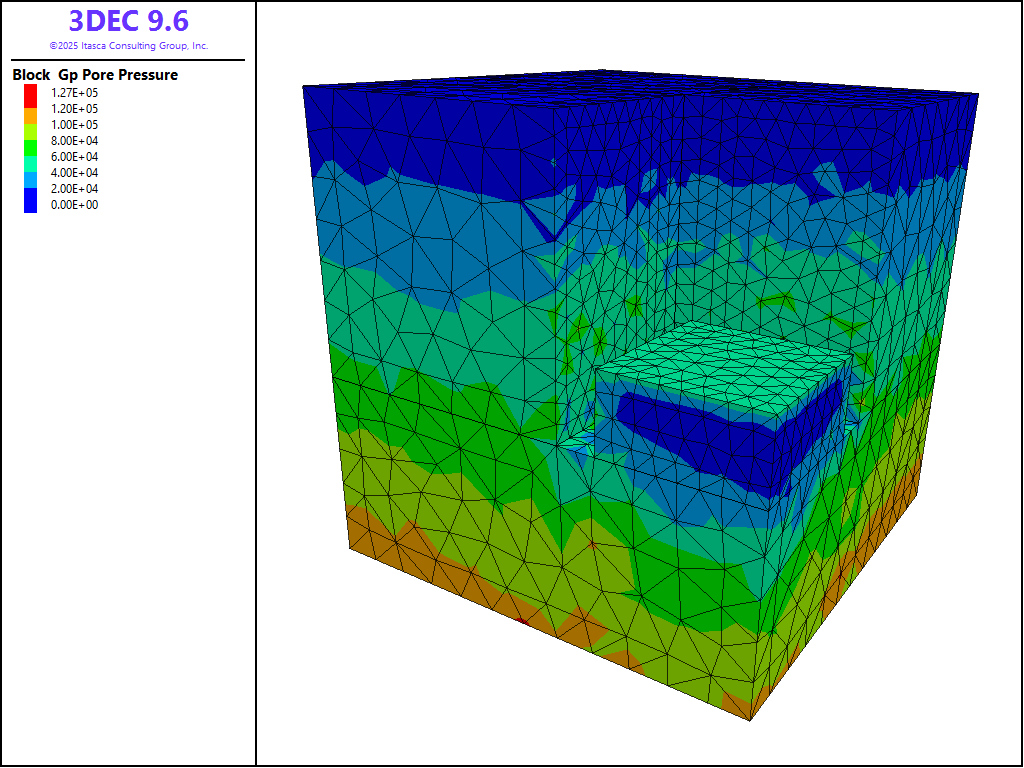
Task: Select the 6.00E+04 legend value label
Action: click(x=74, y=157)
